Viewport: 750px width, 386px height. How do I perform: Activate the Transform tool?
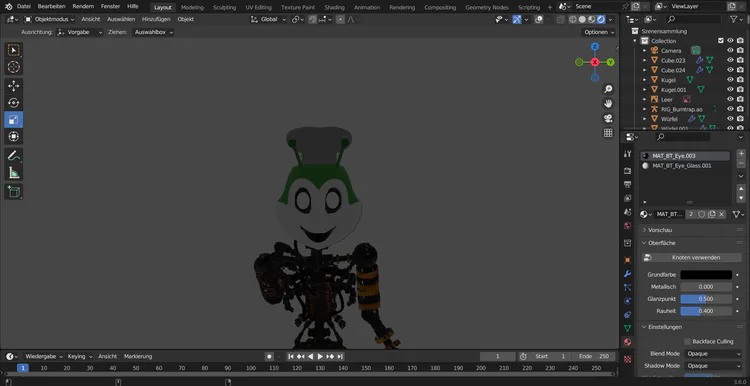pos(13,137)
